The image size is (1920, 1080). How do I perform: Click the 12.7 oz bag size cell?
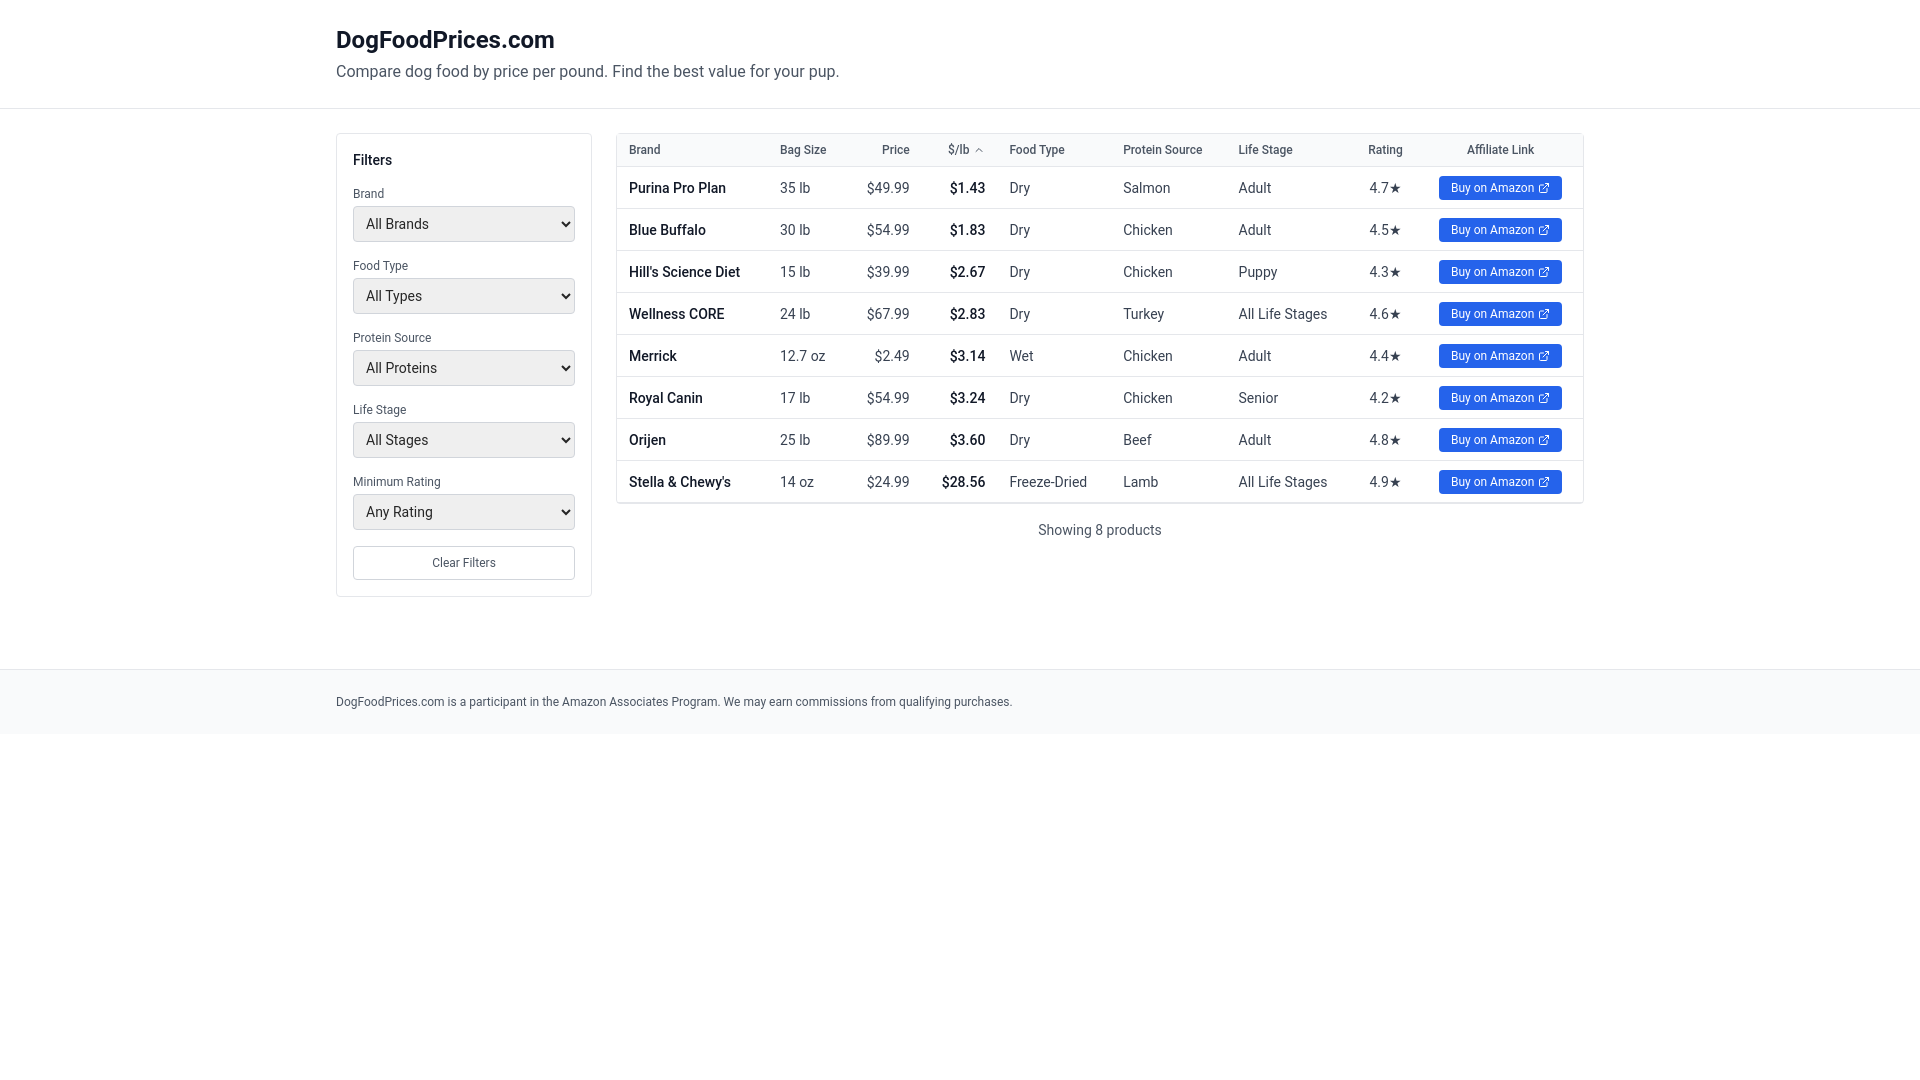coord(802,356)
